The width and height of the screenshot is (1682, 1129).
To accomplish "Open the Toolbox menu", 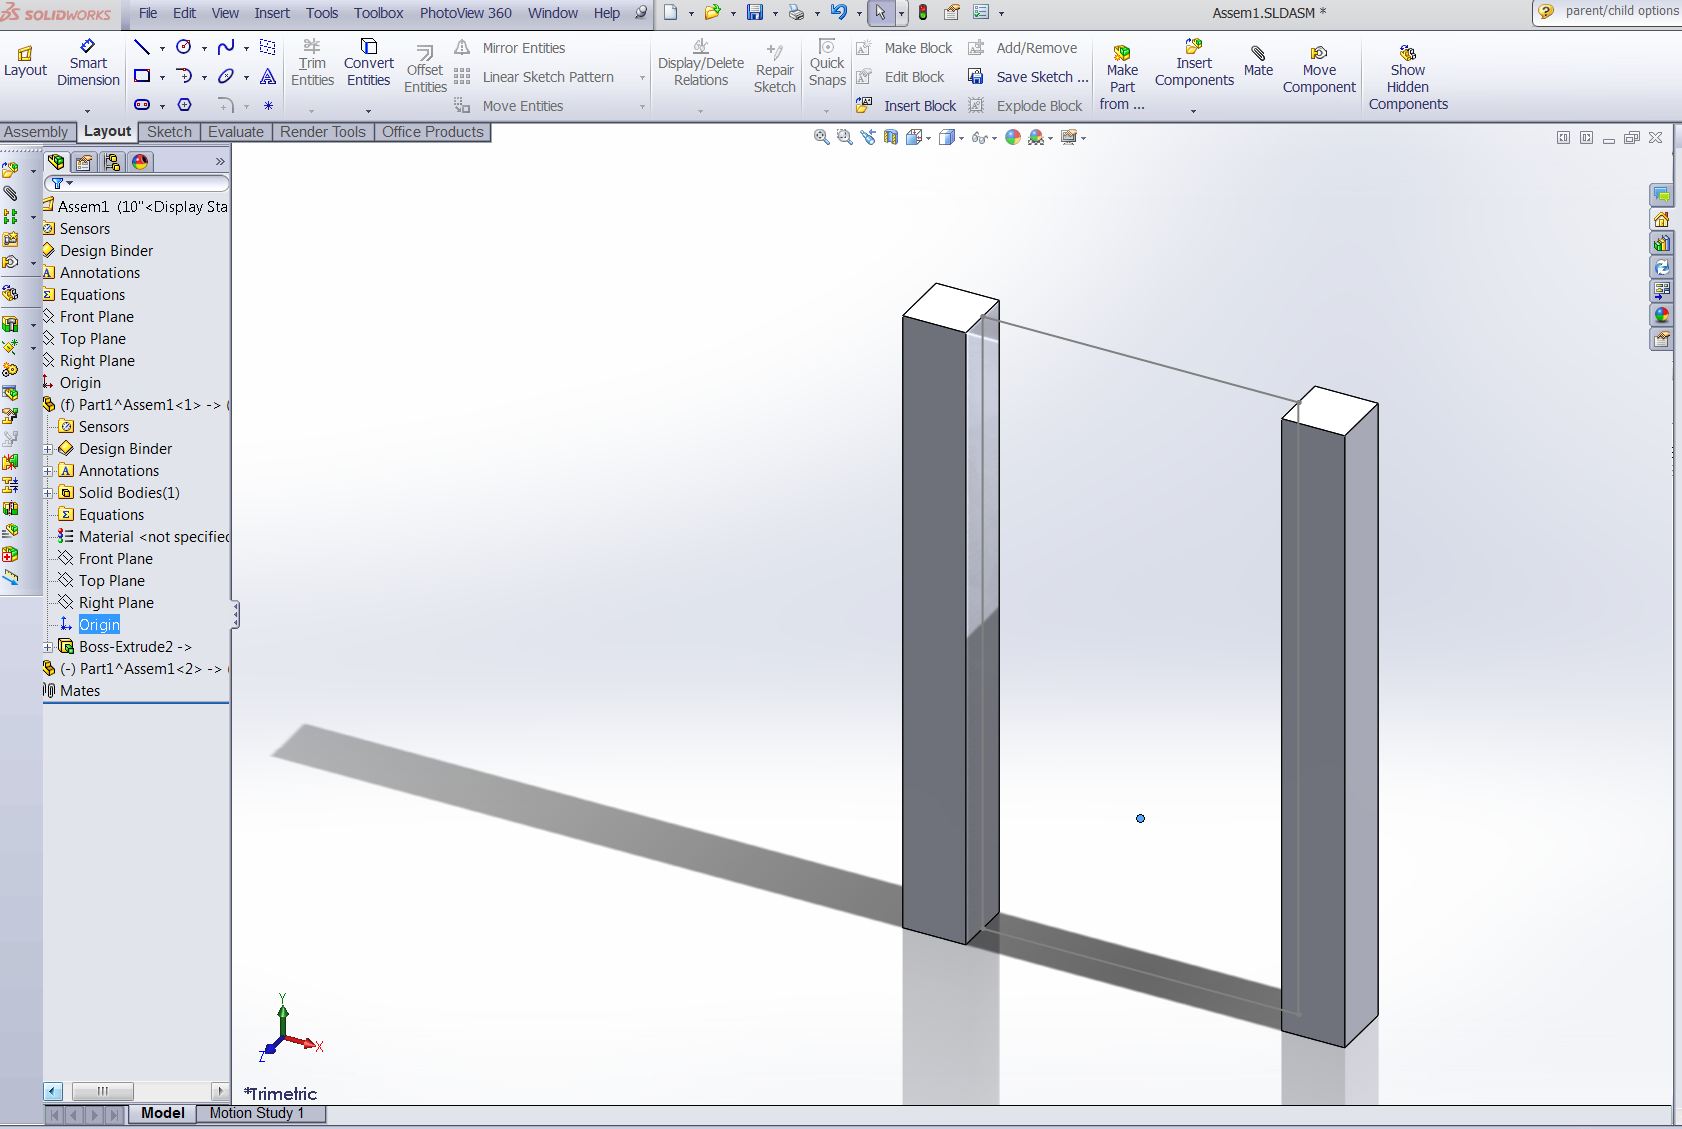I will pyautogui.click(x=378, y=13).
